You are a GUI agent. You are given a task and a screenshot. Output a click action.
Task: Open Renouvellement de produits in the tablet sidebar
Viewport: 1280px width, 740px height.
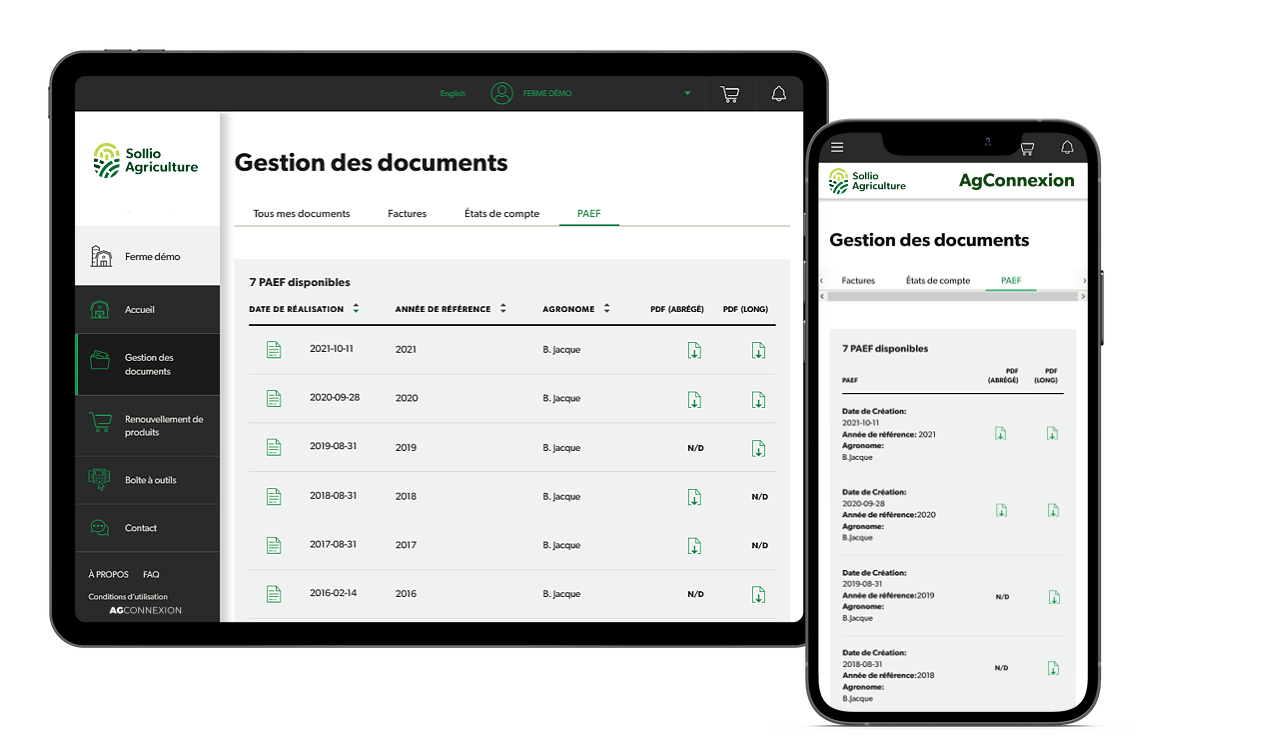(148, 425)
